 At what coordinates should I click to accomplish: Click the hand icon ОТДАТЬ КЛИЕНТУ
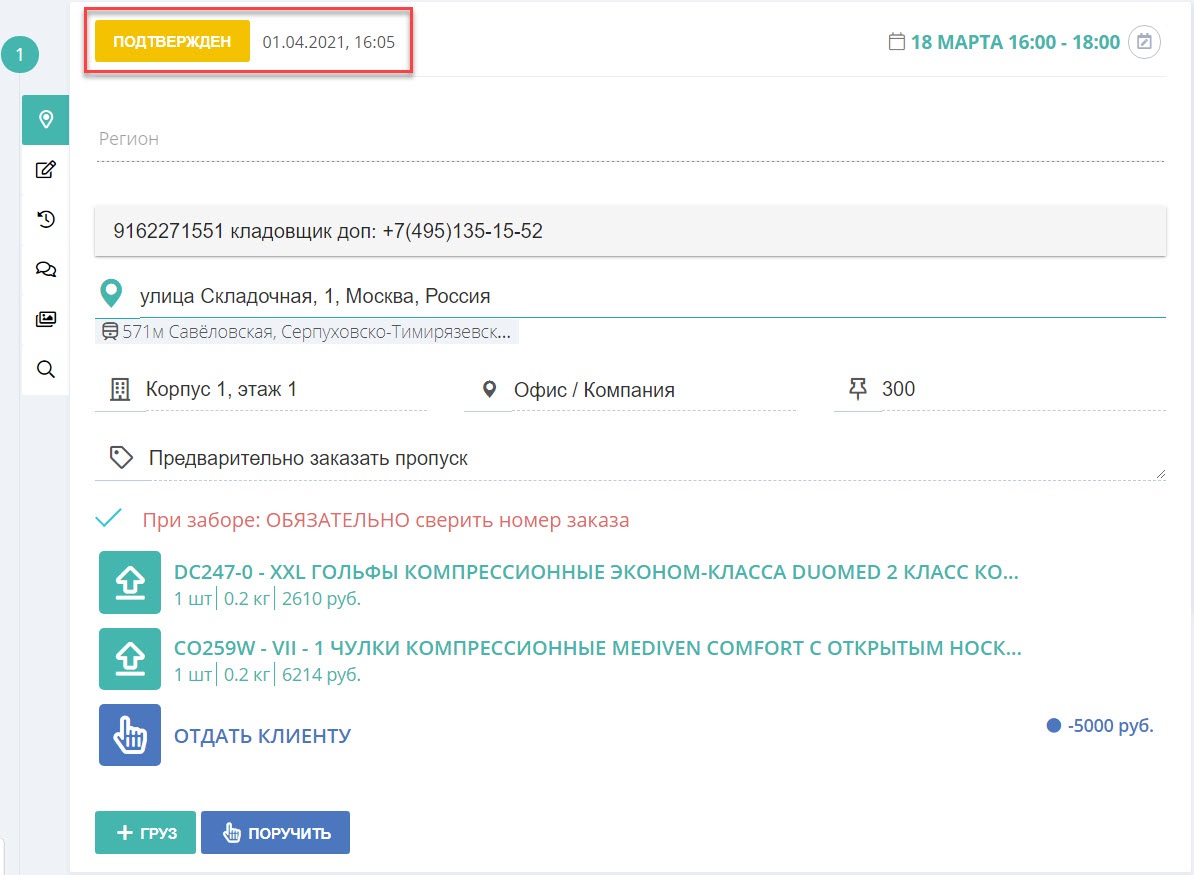(129, 735)
